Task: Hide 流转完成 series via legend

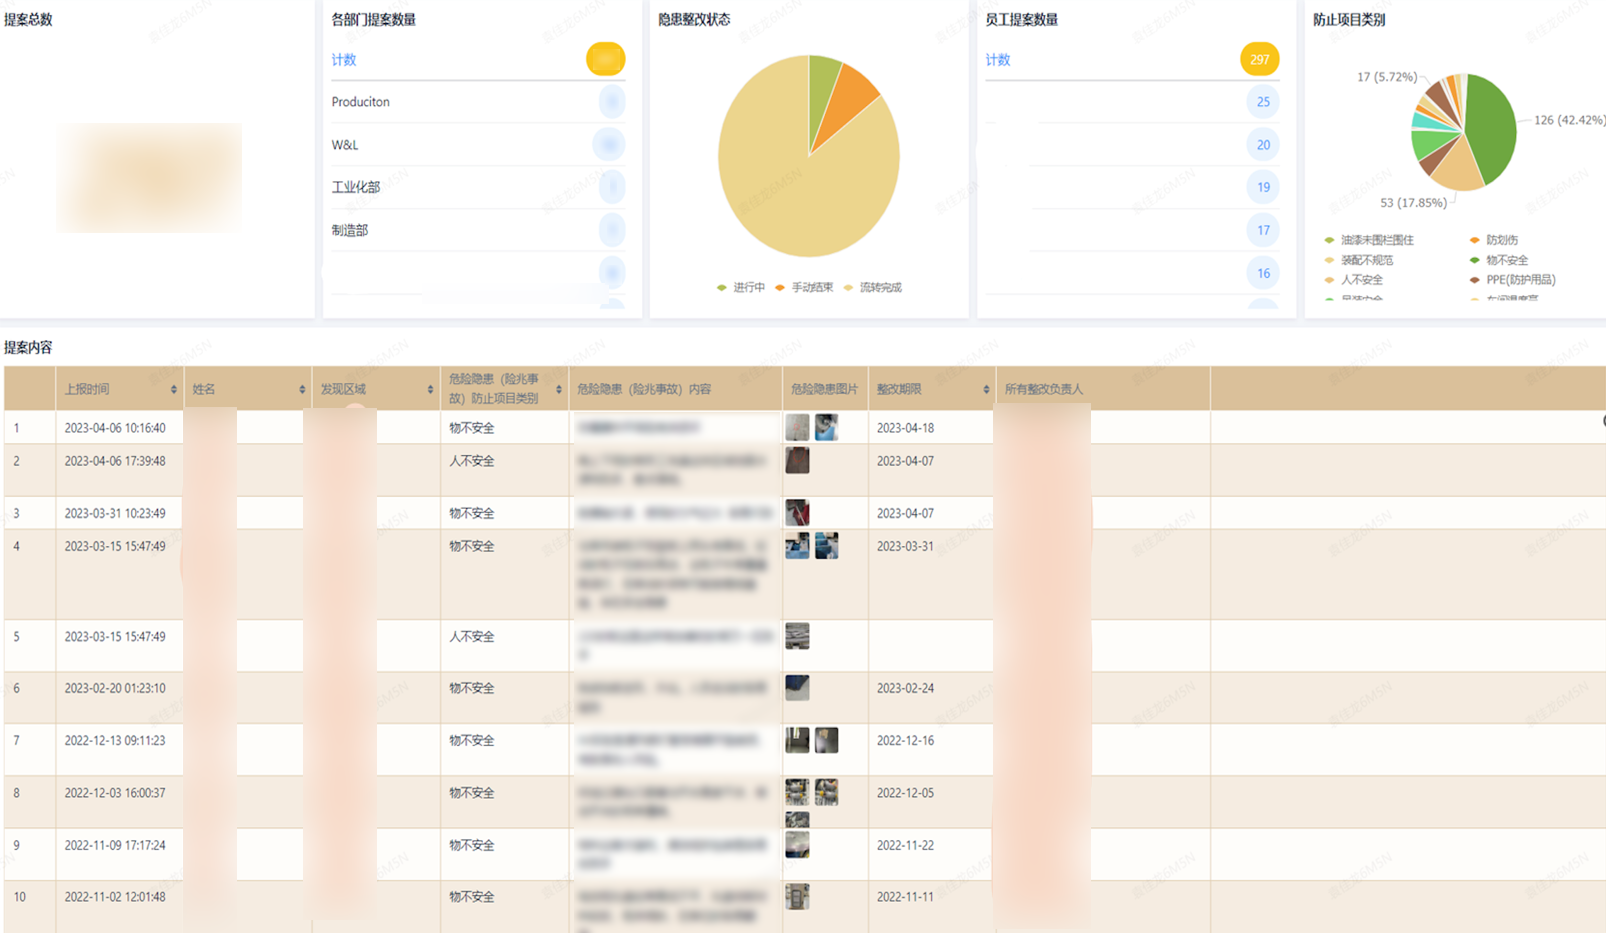Action: [x=873, y=288]
